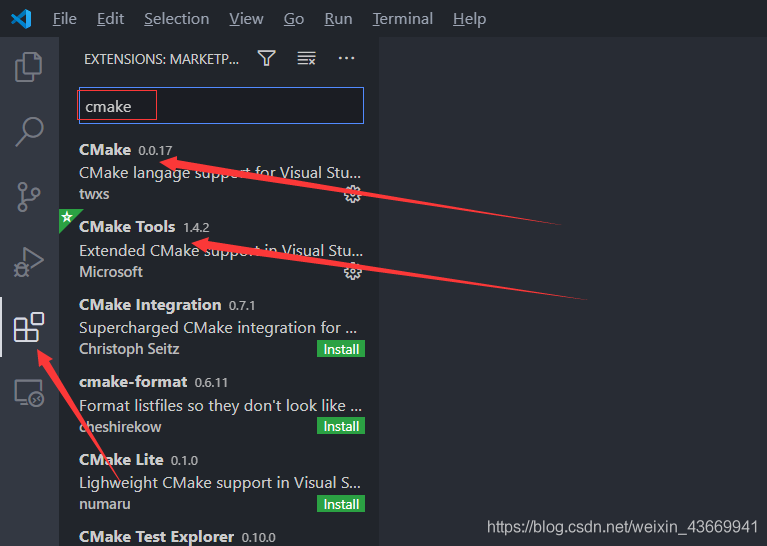Select the cmake-format extension title
The height and width of the screenshot is (546, 767).
pyautogui.click(x=133, y=382)
